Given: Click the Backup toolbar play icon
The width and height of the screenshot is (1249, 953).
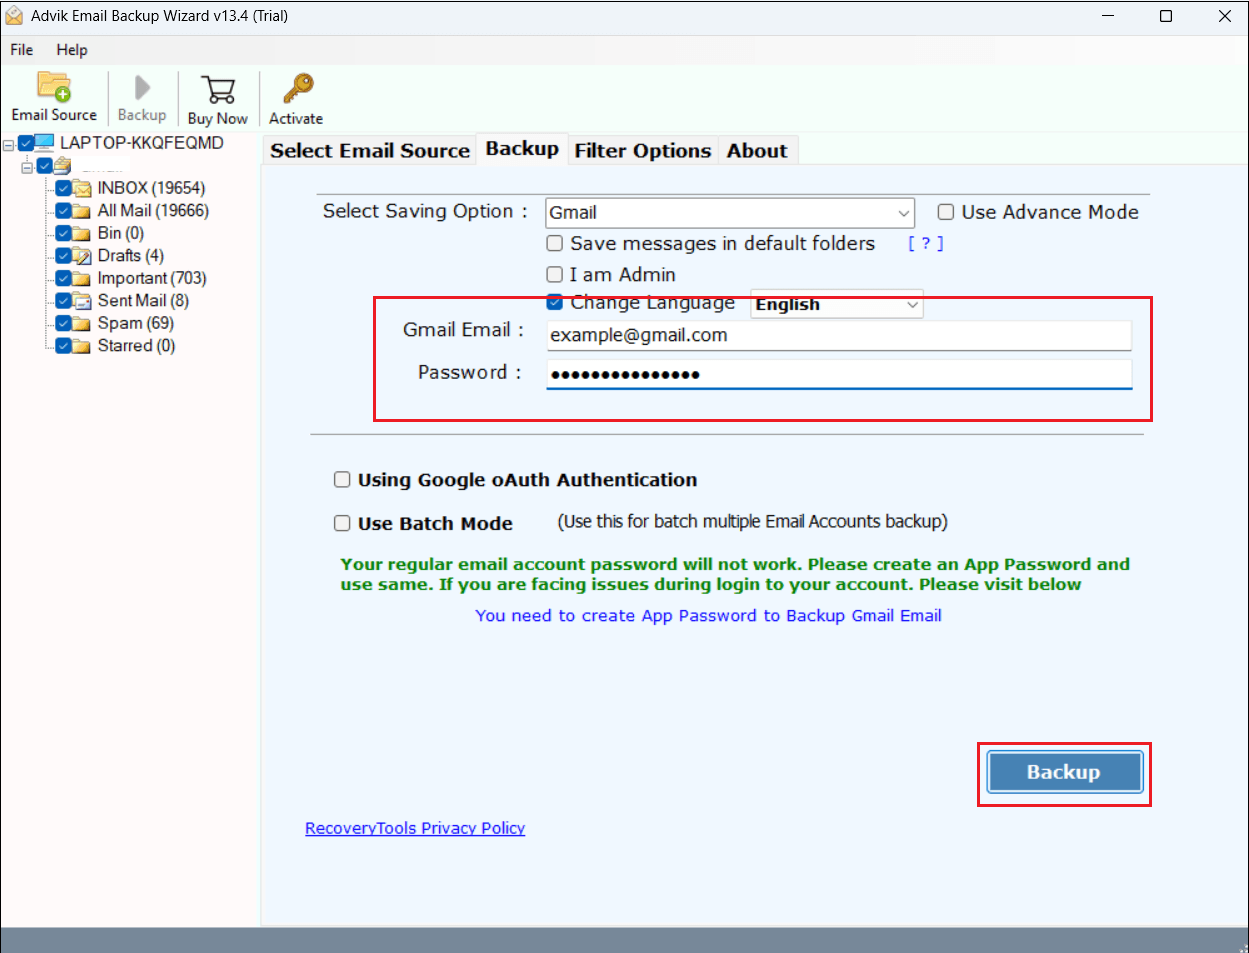Looking at the screenshot, I should point(142,88).
